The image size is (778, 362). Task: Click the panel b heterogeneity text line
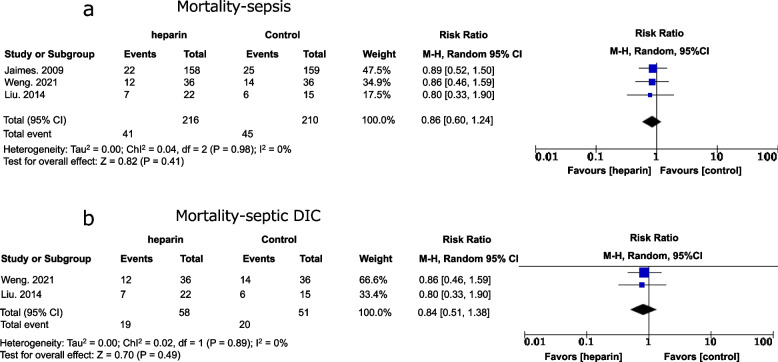(x=144, y=343)
